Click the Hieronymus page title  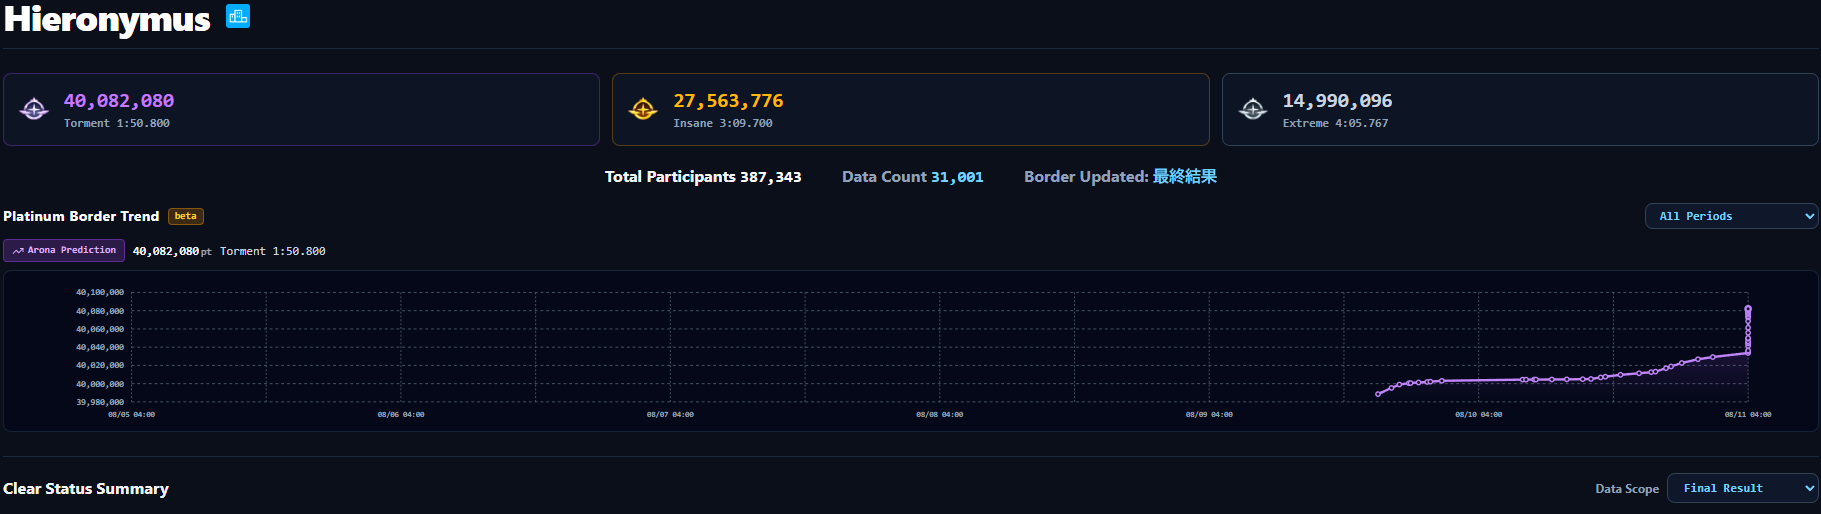[x=107, y=18]
